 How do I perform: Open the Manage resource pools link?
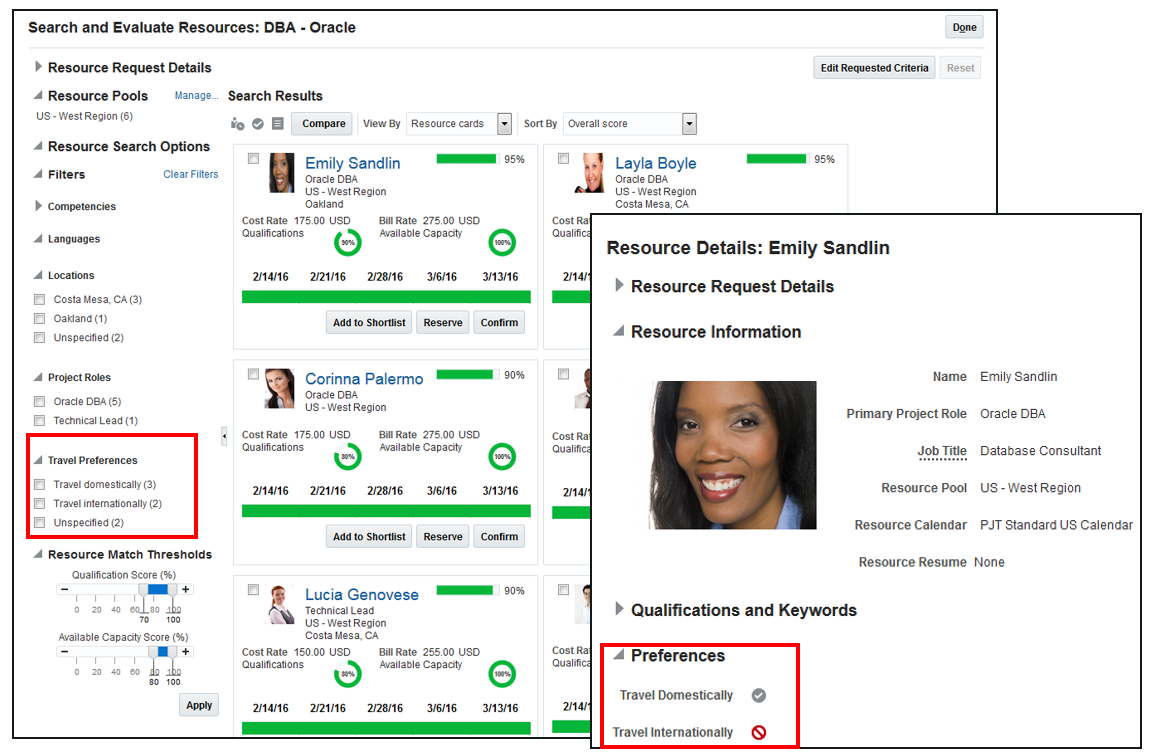point(196,95)
